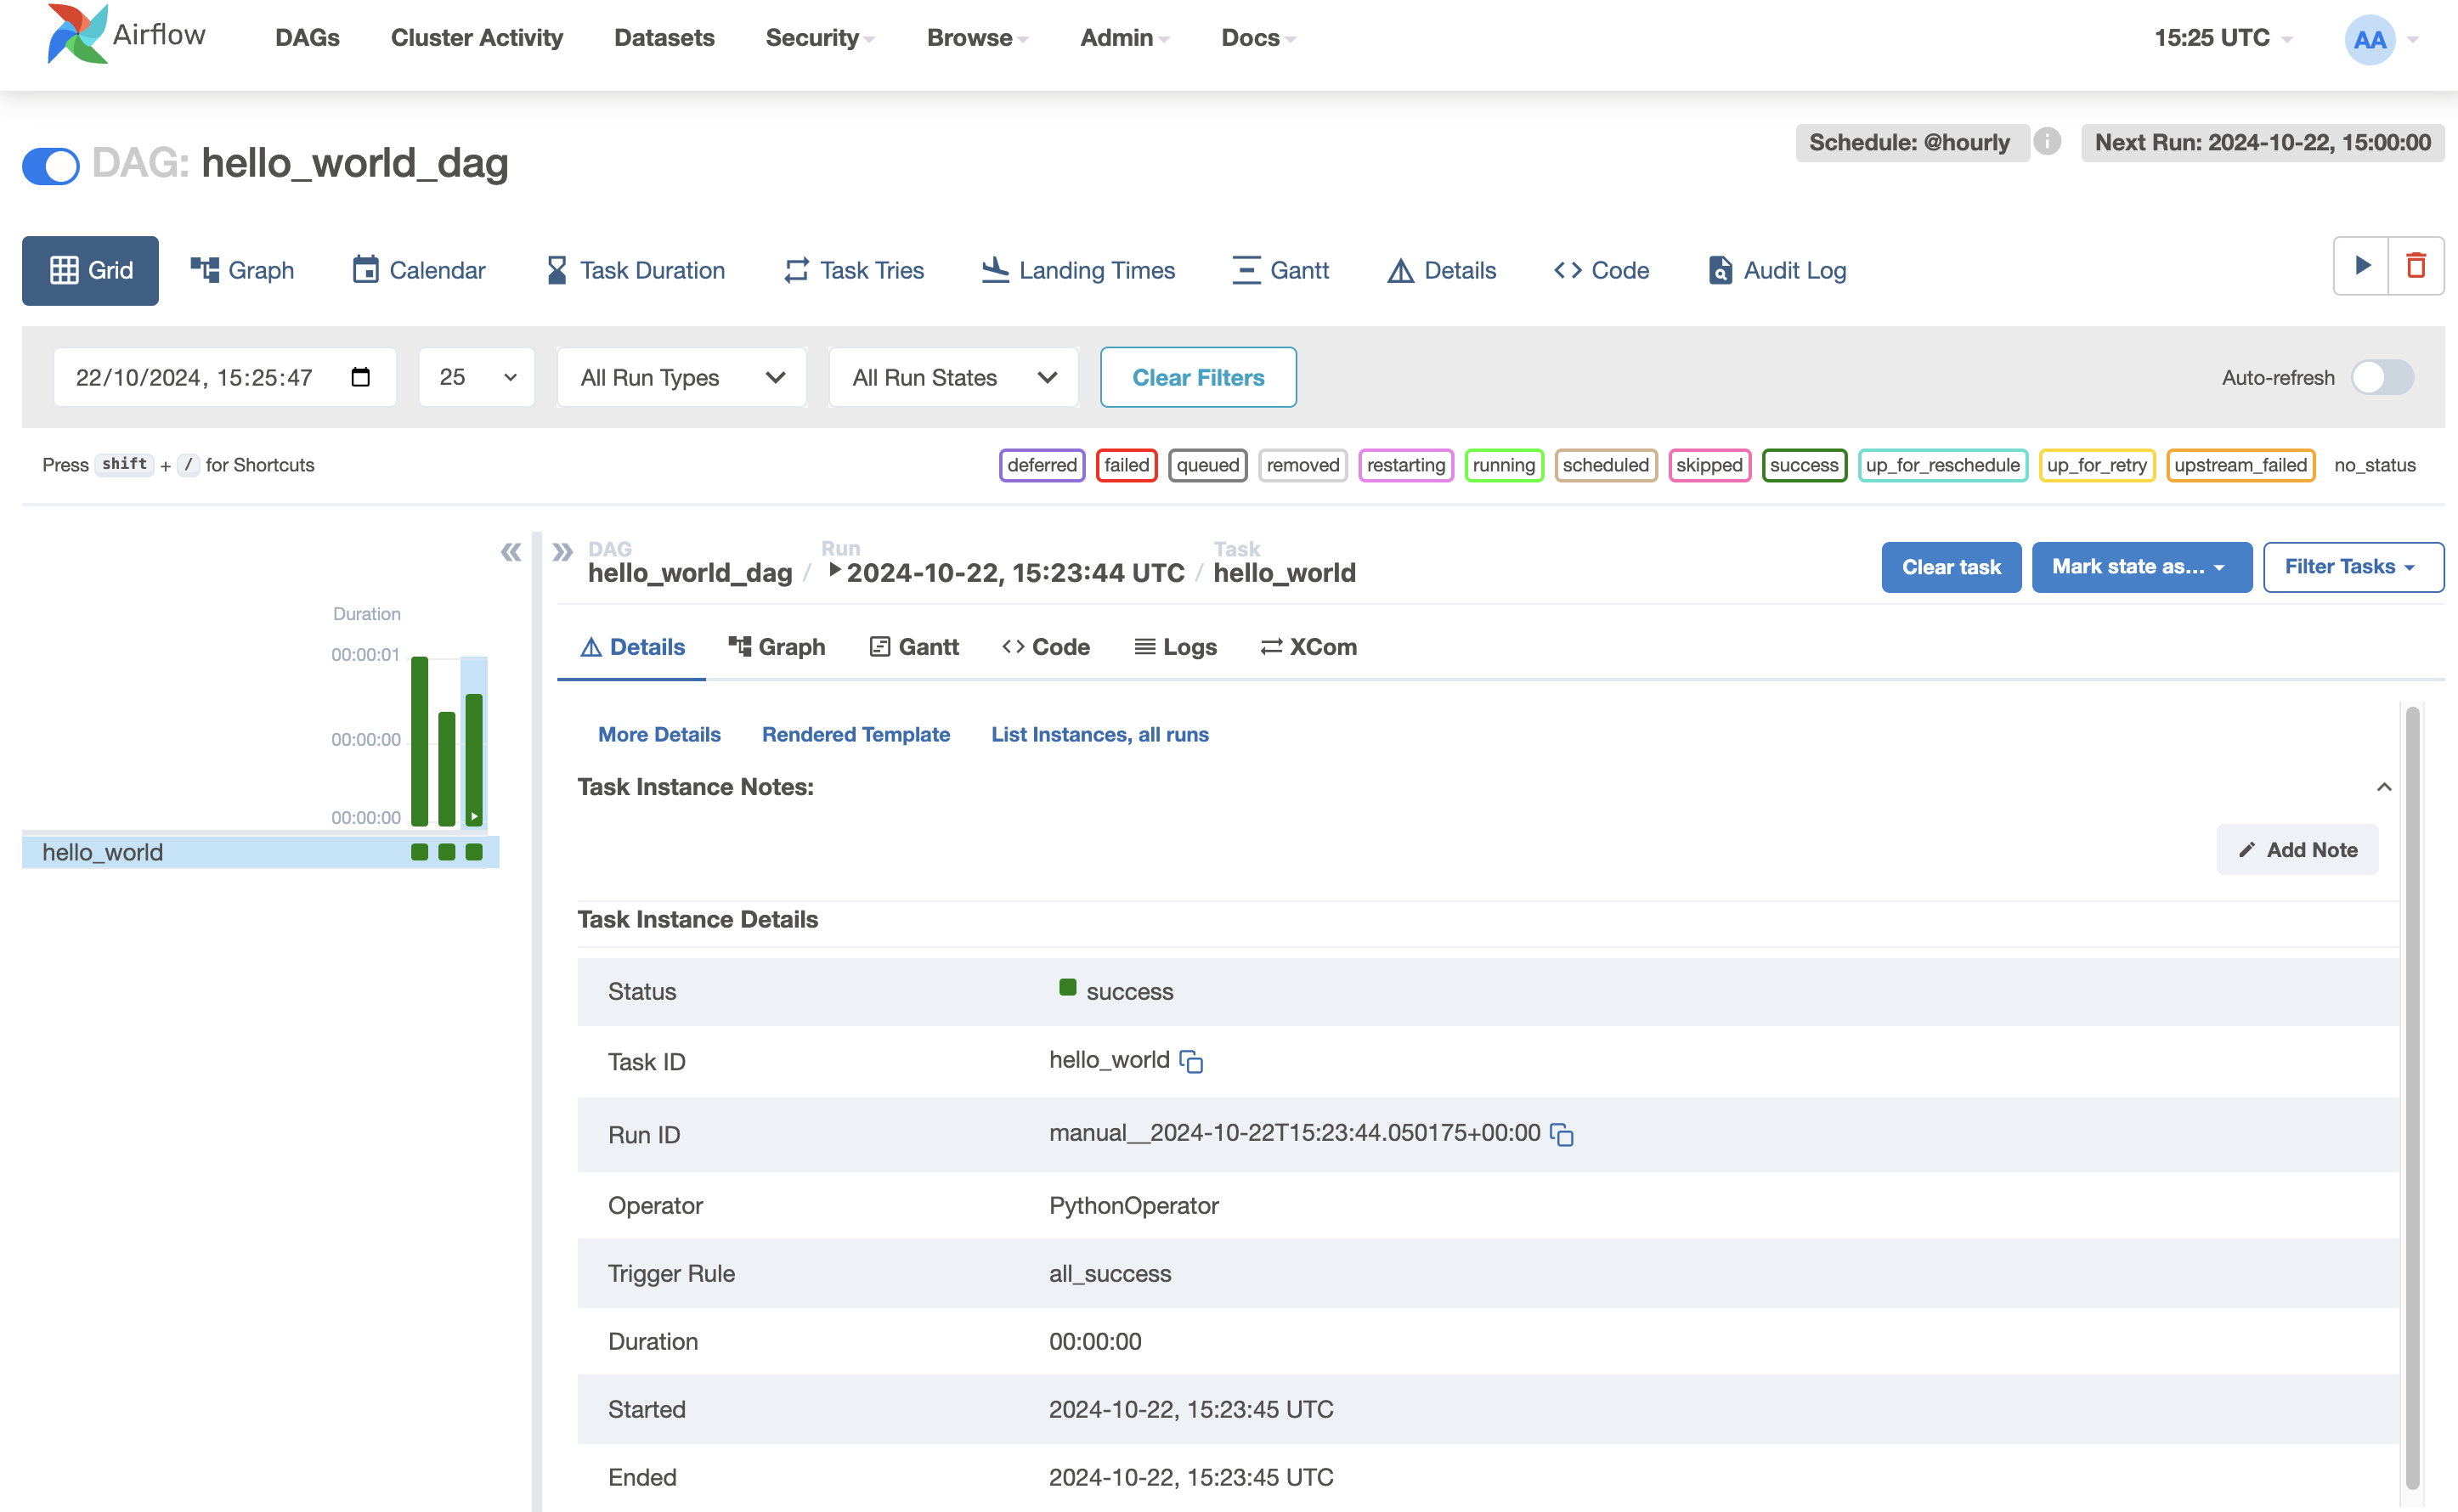Image resolution: width=2458 pixels, height=1512 pixels.
Task: Select the Grid view icon
Action: pyautogui.click(x=90, y=270)
